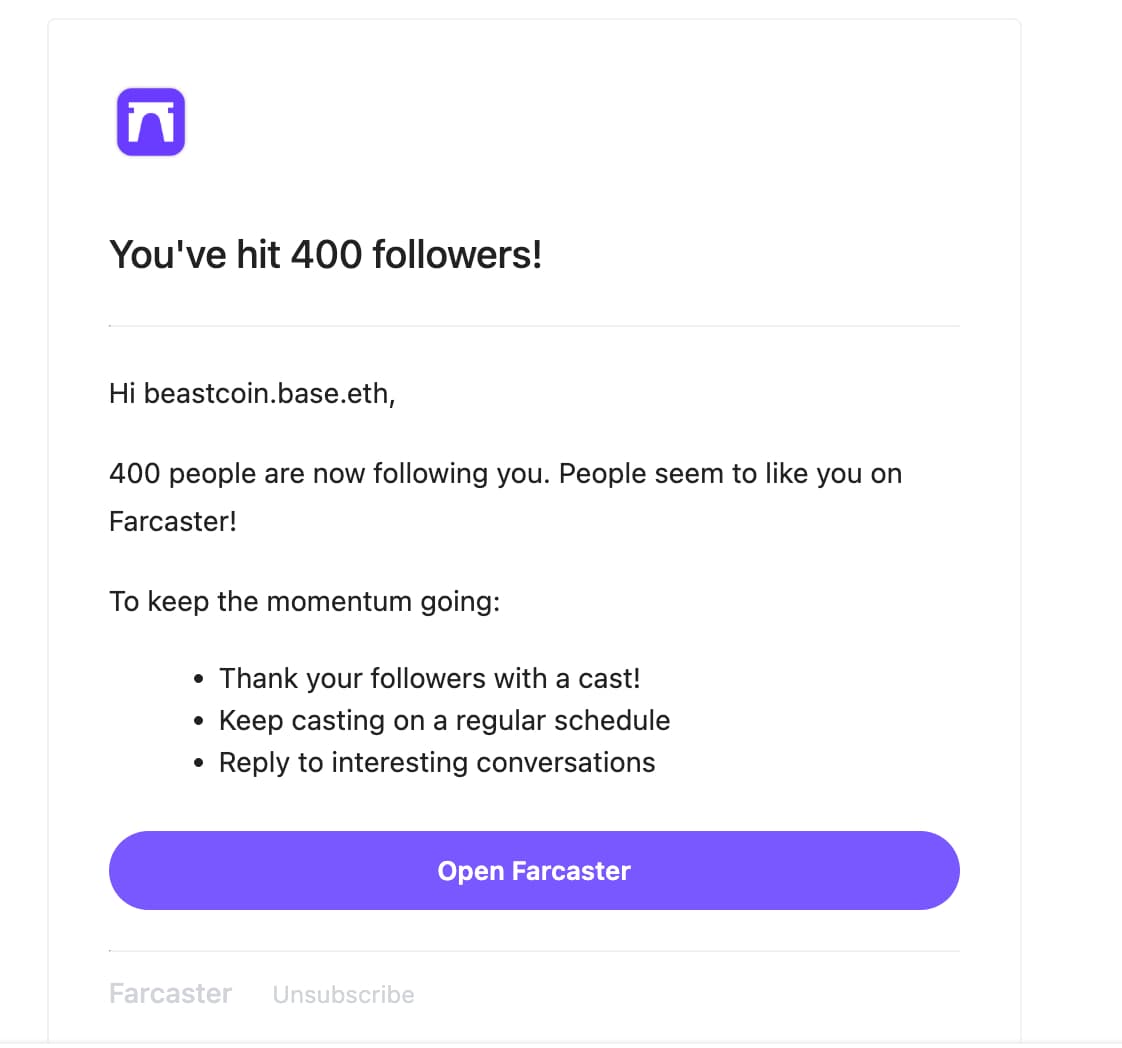
Task: Select "Keep casting on a regular schedule" text
Action: tap(444, 721)
